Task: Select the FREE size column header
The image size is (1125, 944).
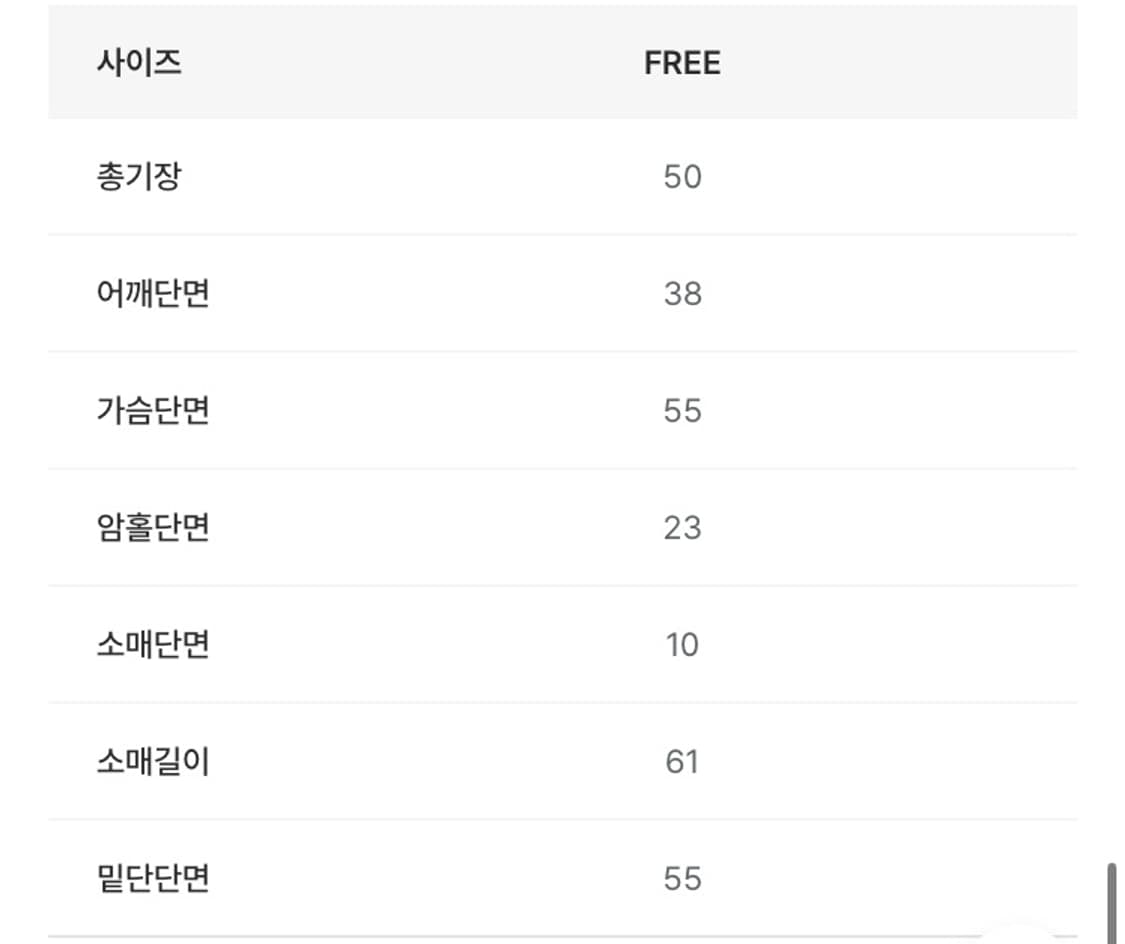Action: click(682, 63)
